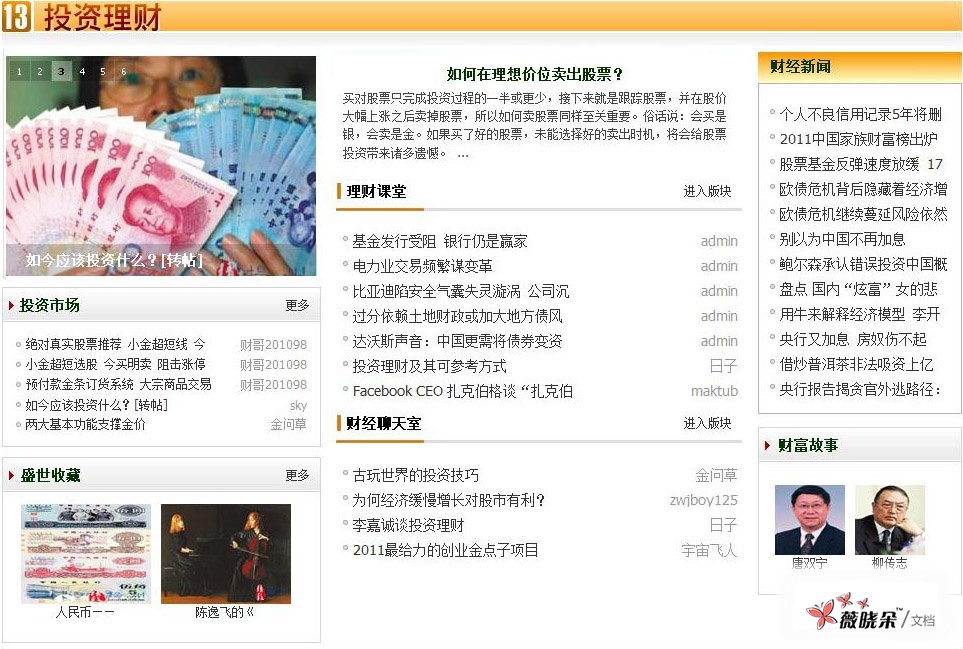The image size is (963, 649).
Task: Open 进入版块 for 财经聊天室
Action: click(x=707, y=424)
